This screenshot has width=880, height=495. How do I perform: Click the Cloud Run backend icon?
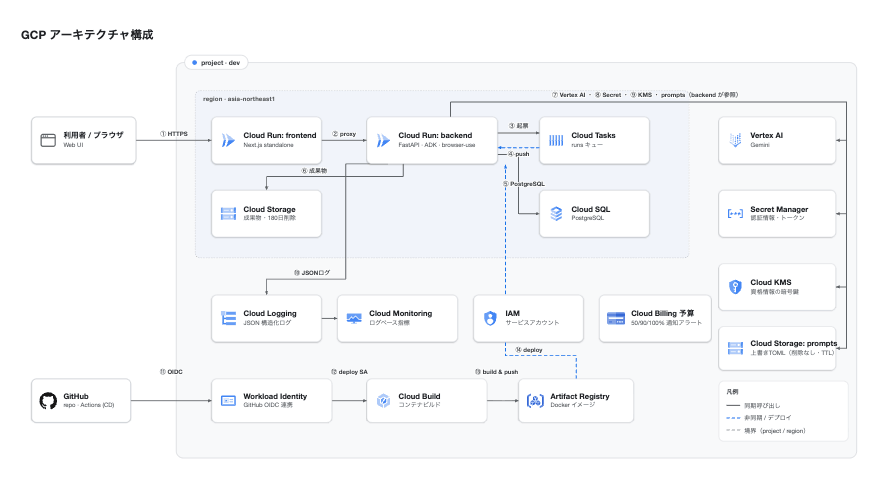[x=383, y=140]
